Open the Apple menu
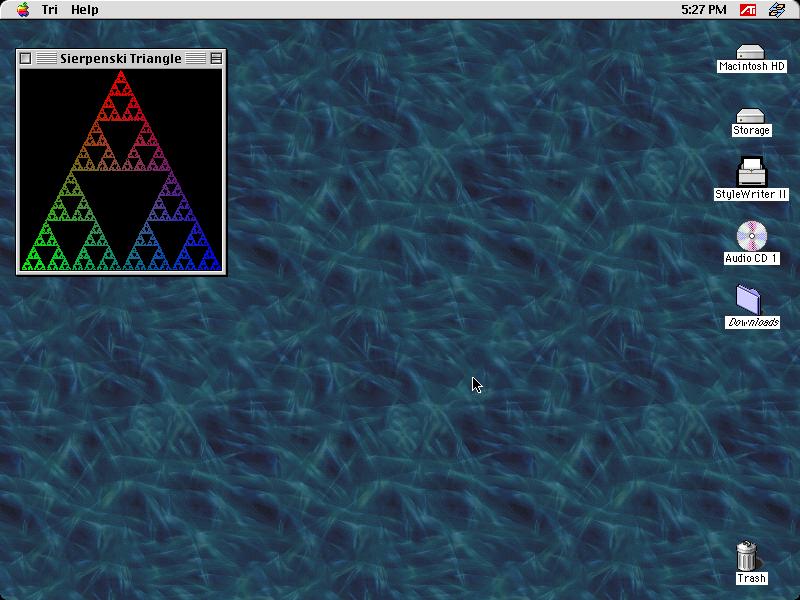 click(x=23, y=9)
